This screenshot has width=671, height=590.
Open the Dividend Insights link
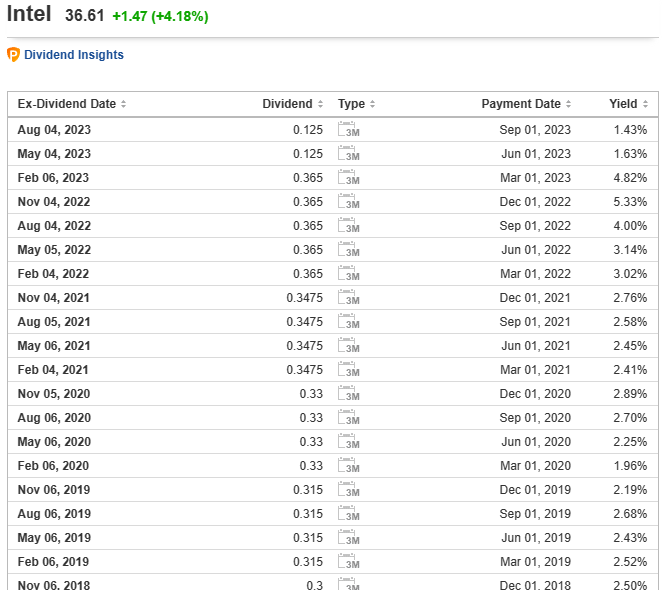click(x=74, y=55)
